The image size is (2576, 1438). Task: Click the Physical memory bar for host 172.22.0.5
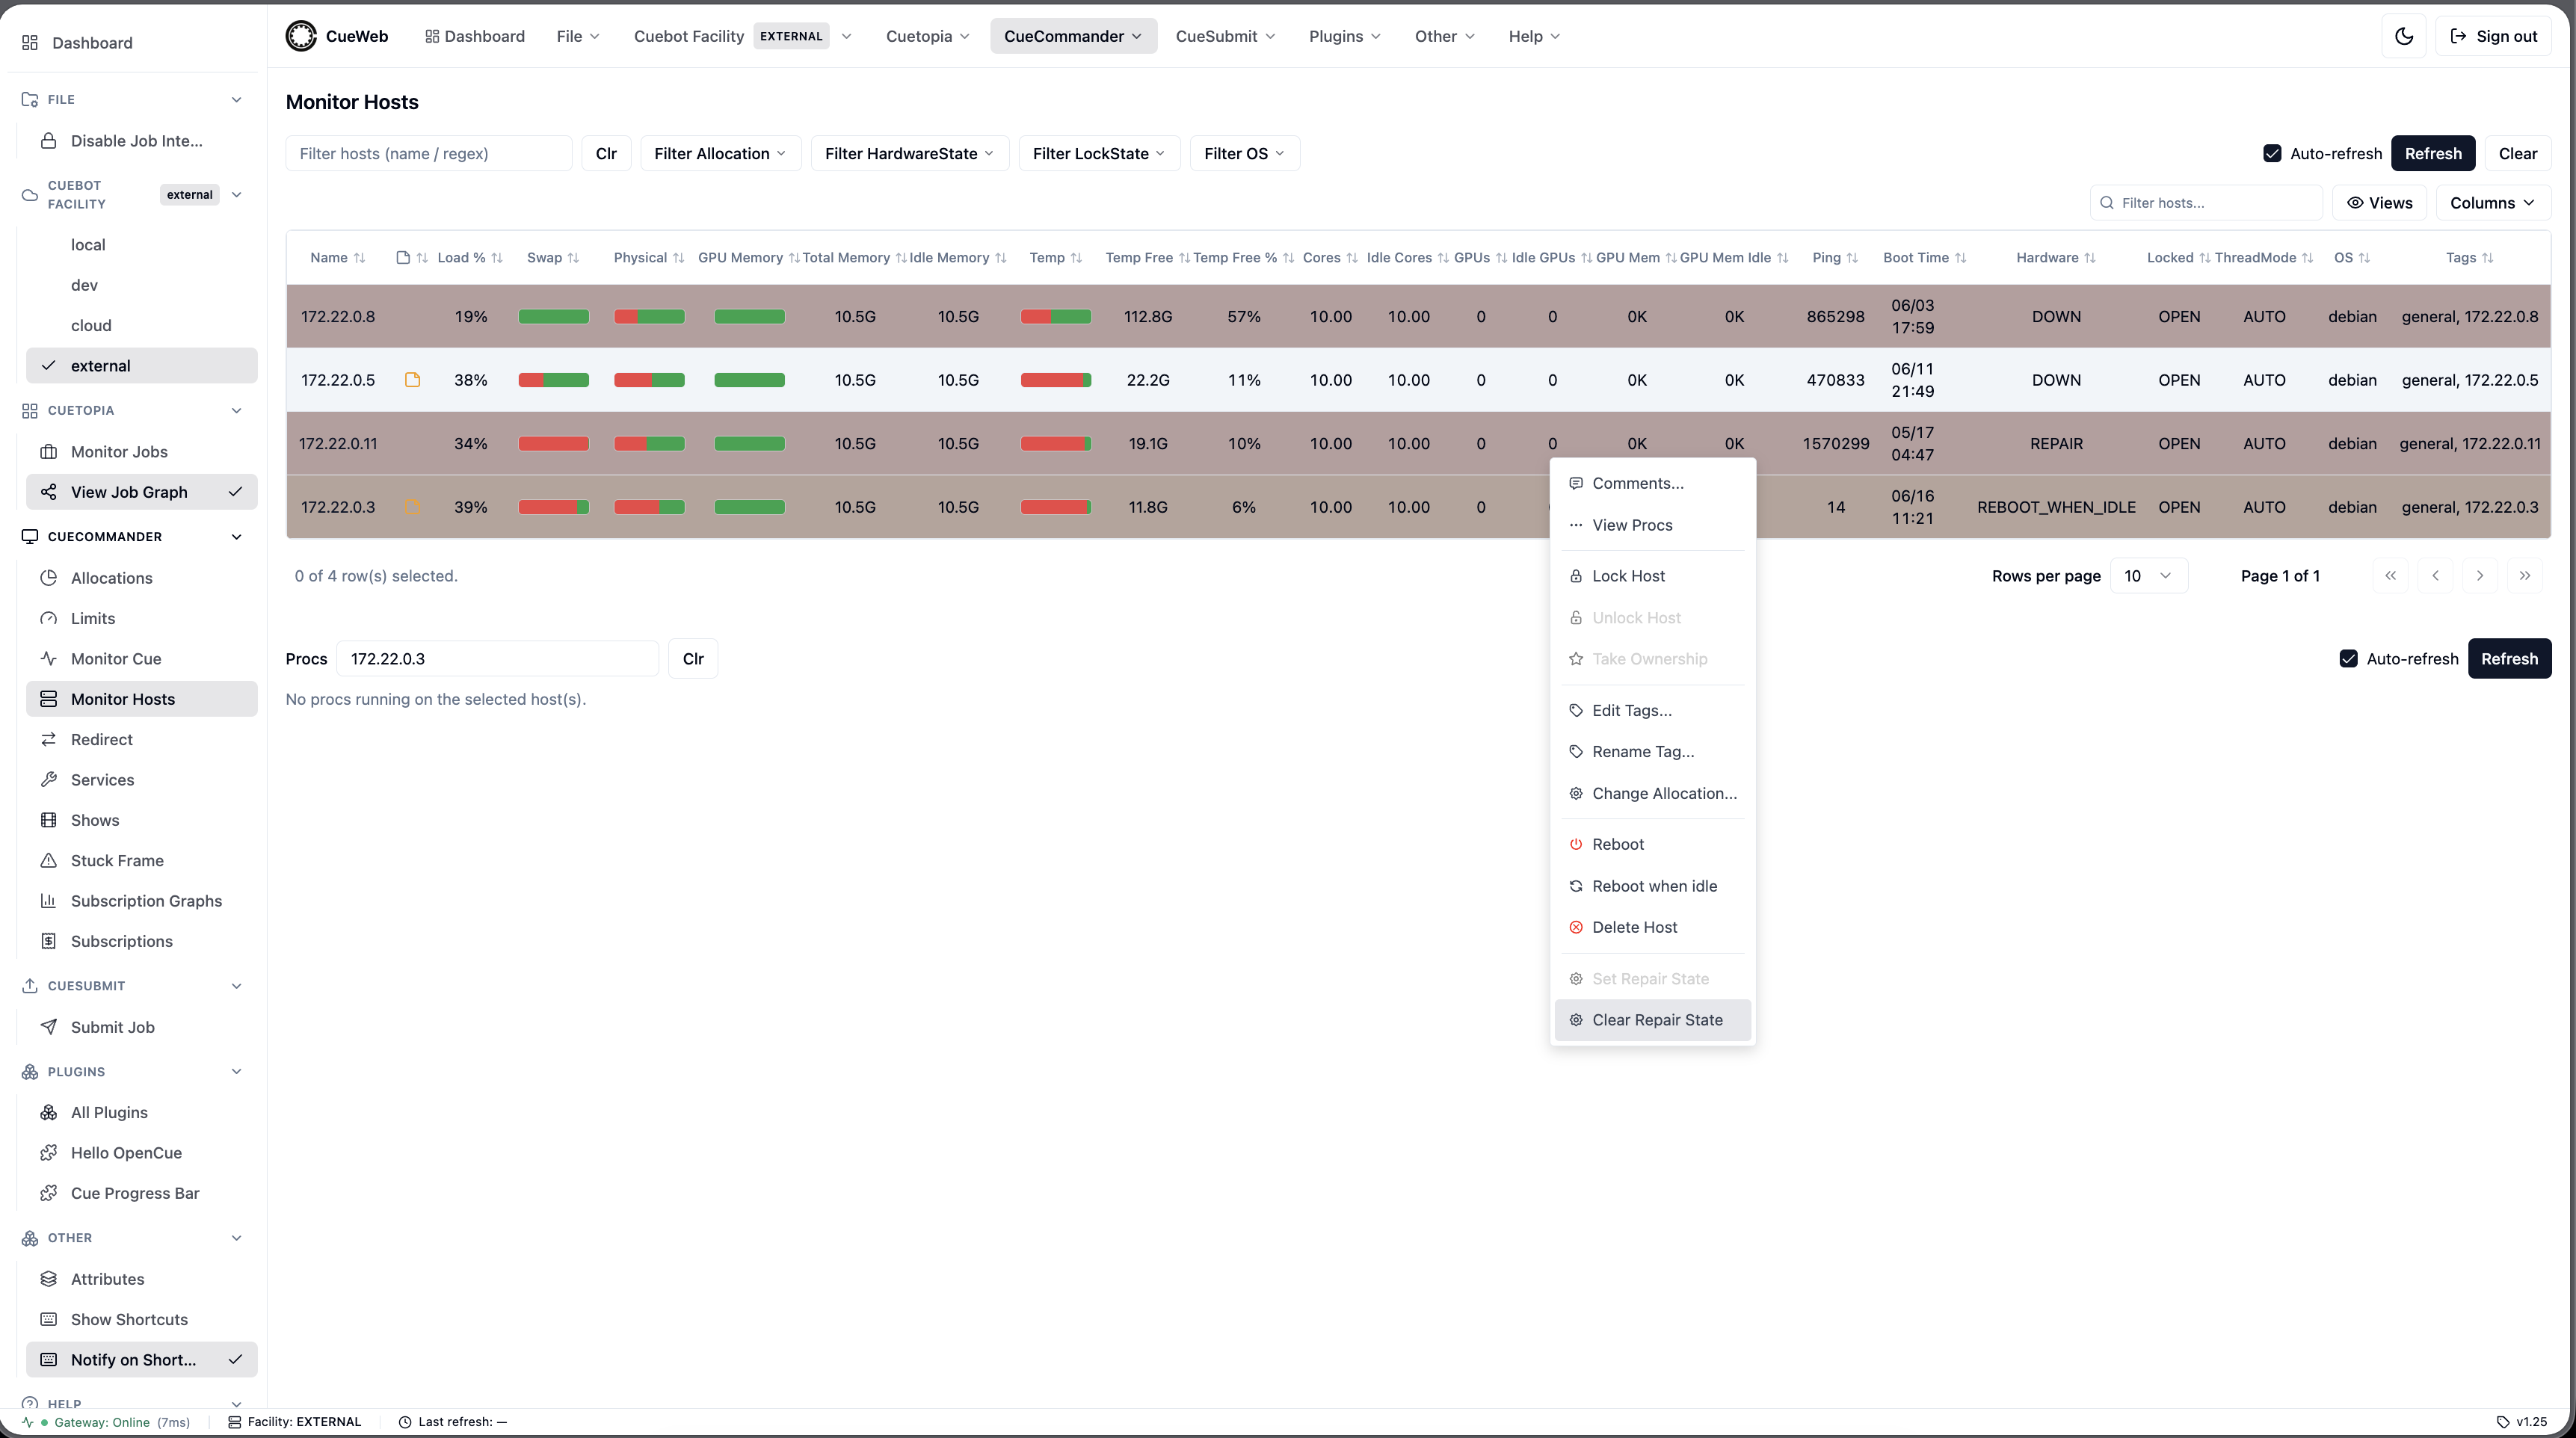(x=649, y=380)
